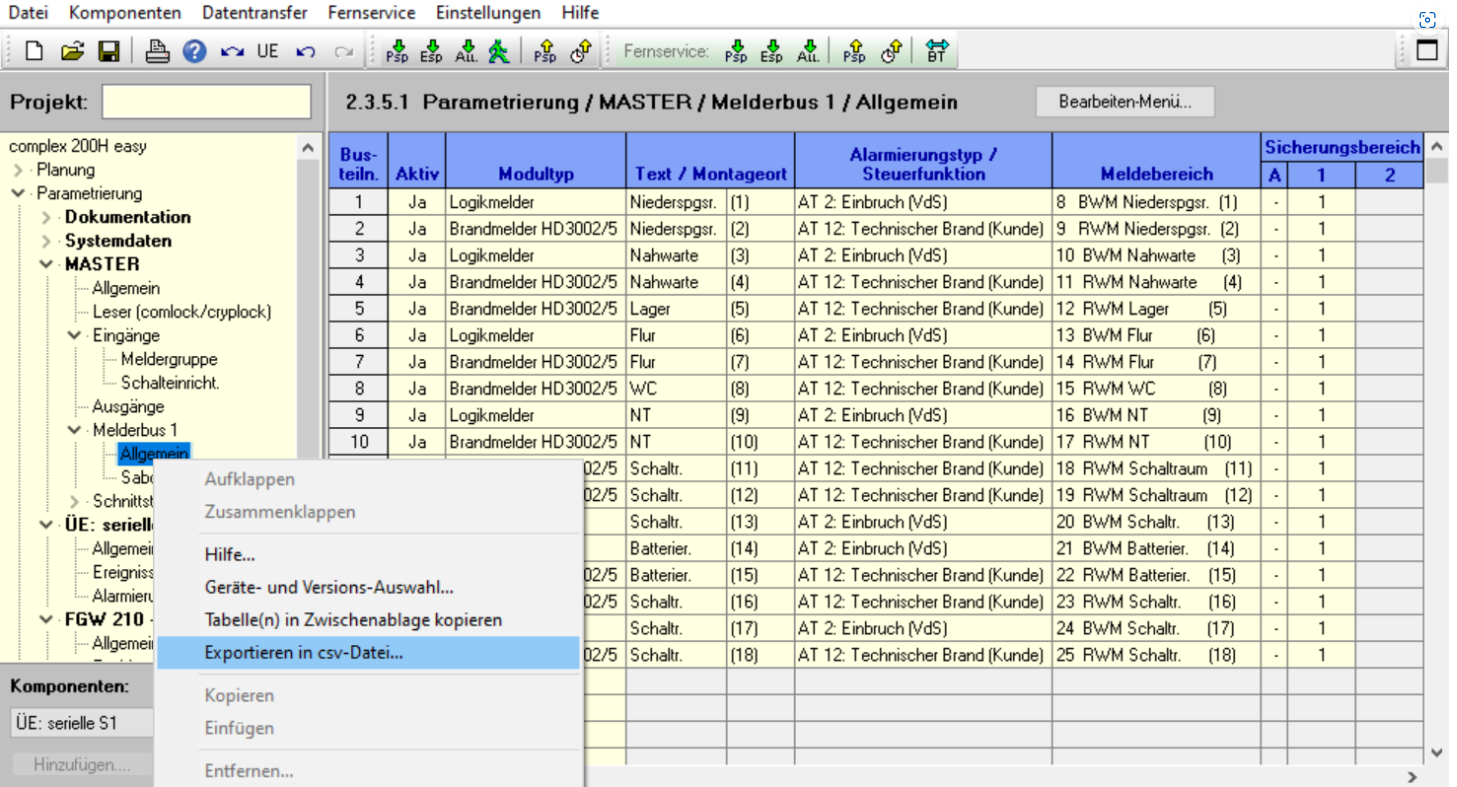Open help via blue question mark
Viewport: 1457px width, 787px height.
click(x=194, y=51)
